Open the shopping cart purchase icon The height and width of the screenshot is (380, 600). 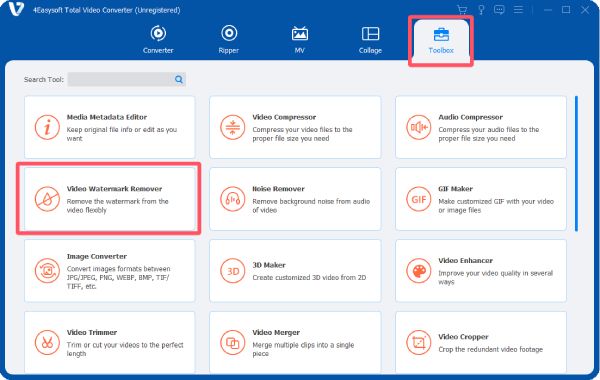(462, 10)
